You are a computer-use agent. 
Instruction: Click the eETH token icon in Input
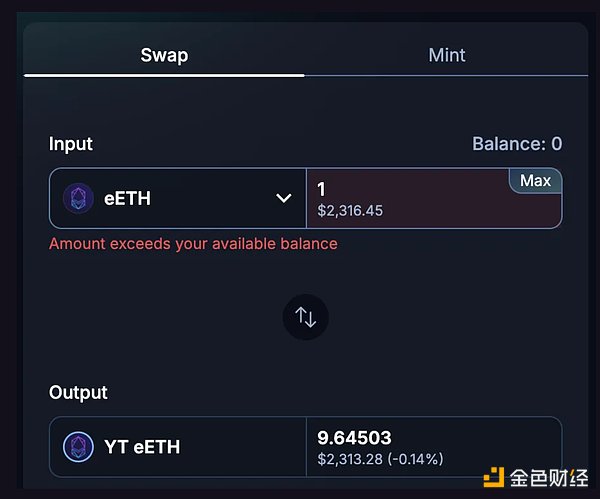pos(78,198)
